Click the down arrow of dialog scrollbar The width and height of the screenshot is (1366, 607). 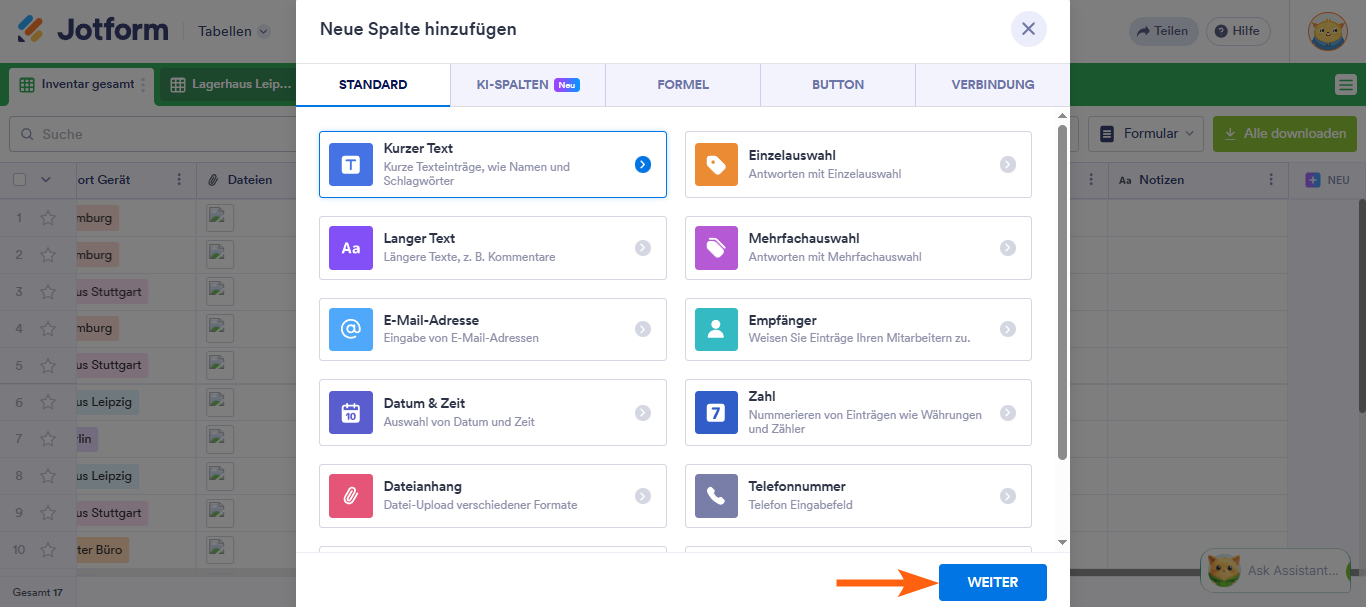tap(1062, 542)
